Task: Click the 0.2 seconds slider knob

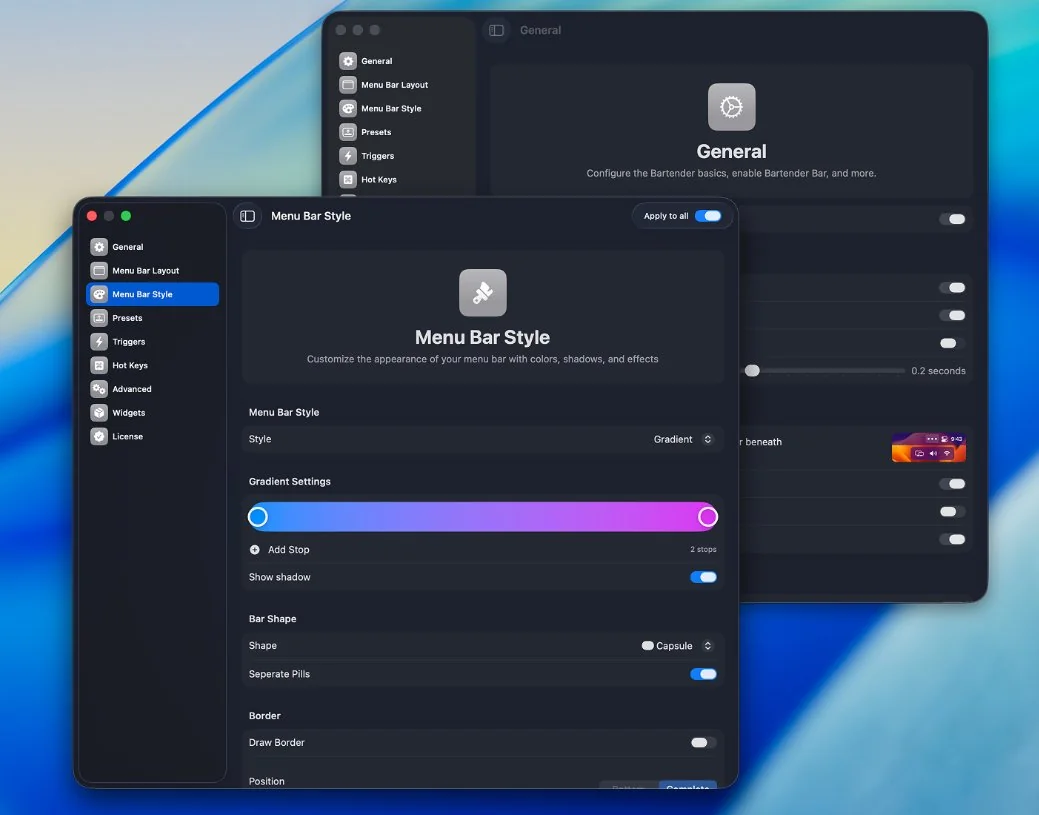Action: point(752,371)
